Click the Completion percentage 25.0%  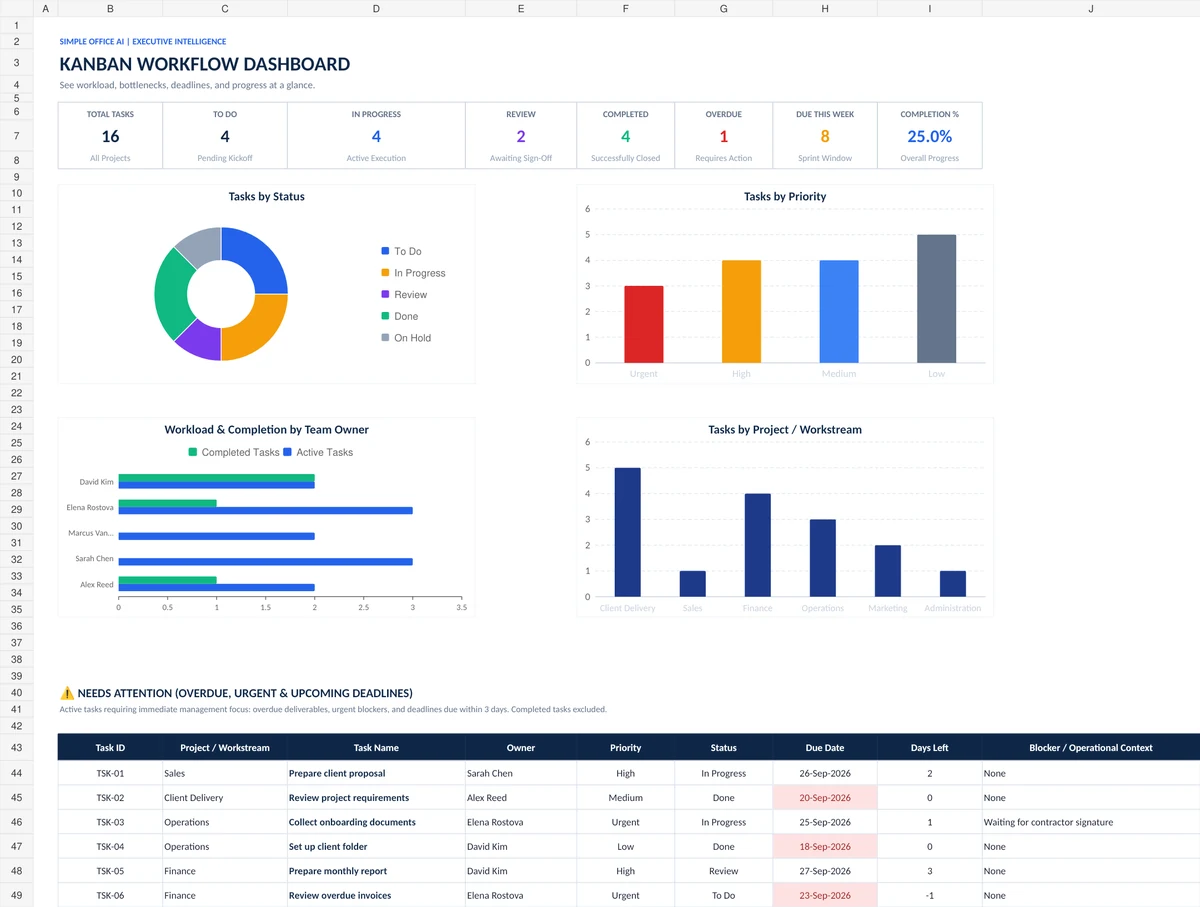click(x=930, y=136)
